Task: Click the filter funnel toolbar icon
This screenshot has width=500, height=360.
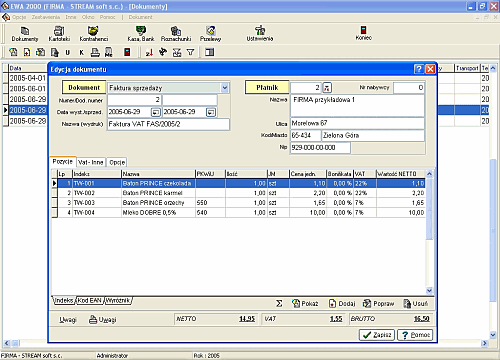Action: 190,52
